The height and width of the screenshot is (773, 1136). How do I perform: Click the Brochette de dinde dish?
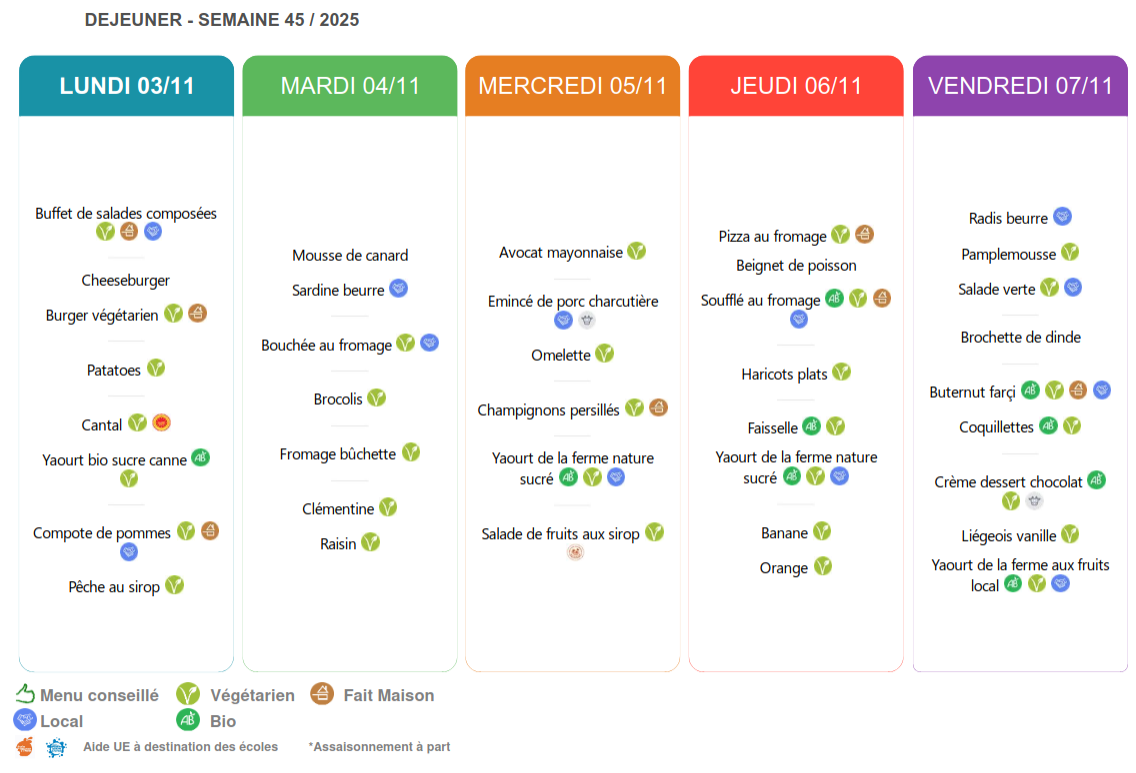(x=1020, y=338)
